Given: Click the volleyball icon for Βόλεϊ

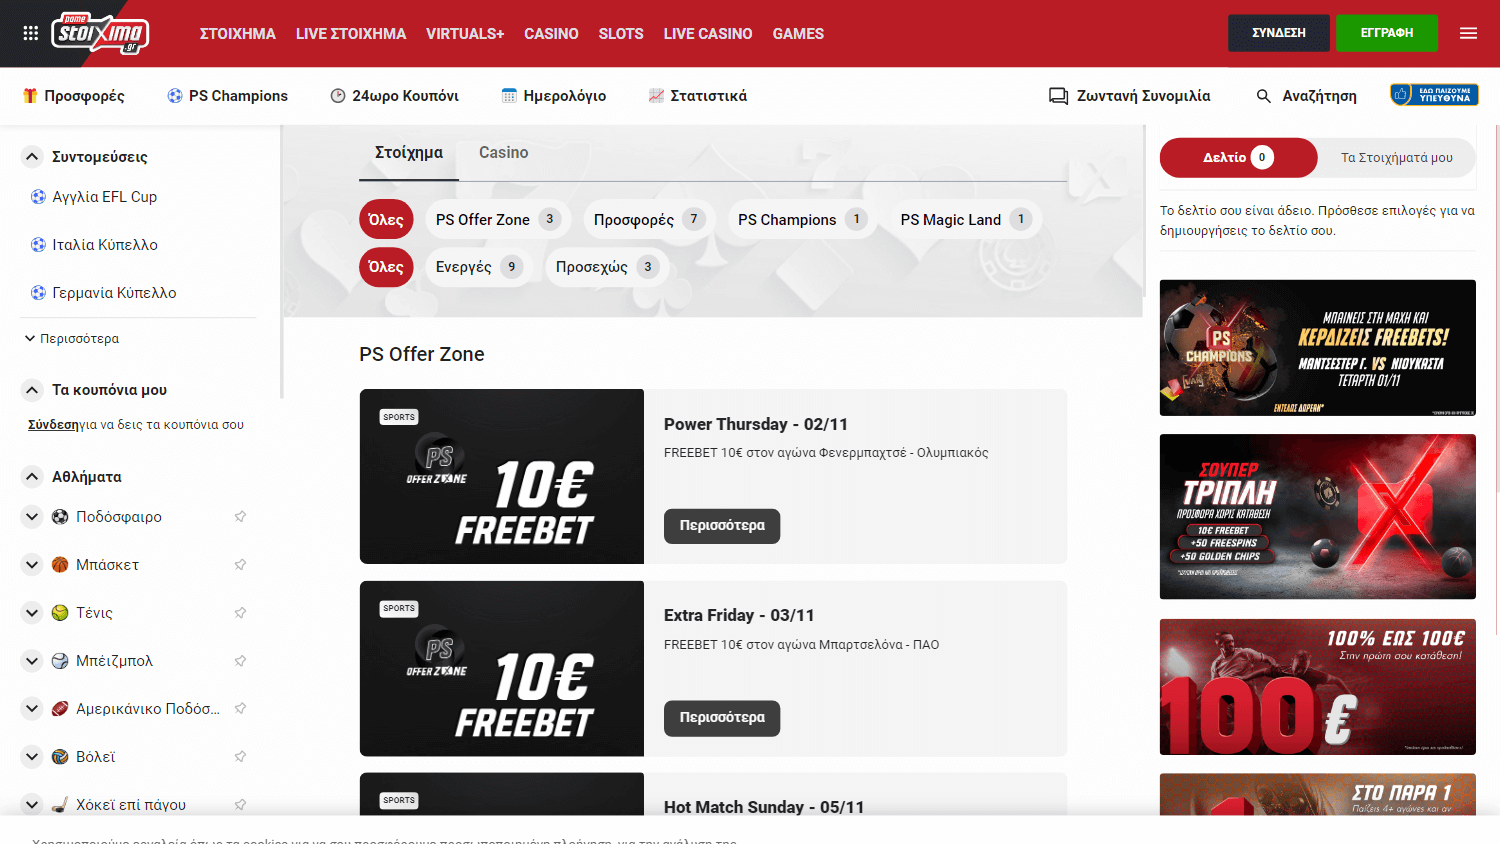Looking at the screenshot, I should (x=60, y=757).
